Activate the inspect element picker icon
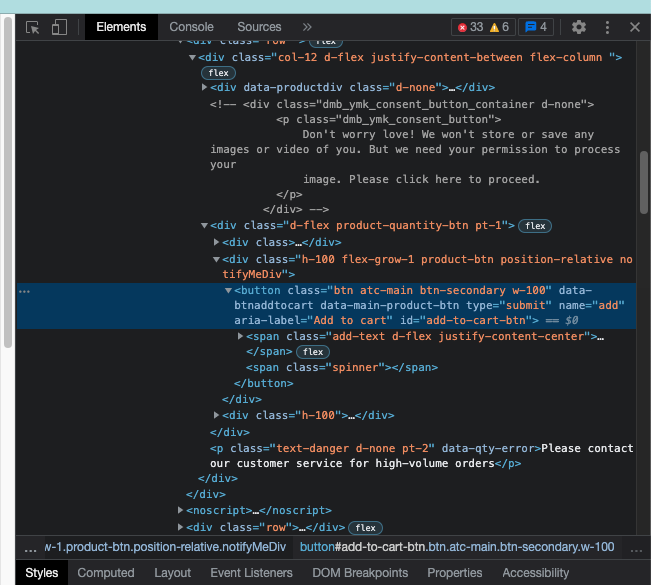651x585 pixels. pos(33,28)
